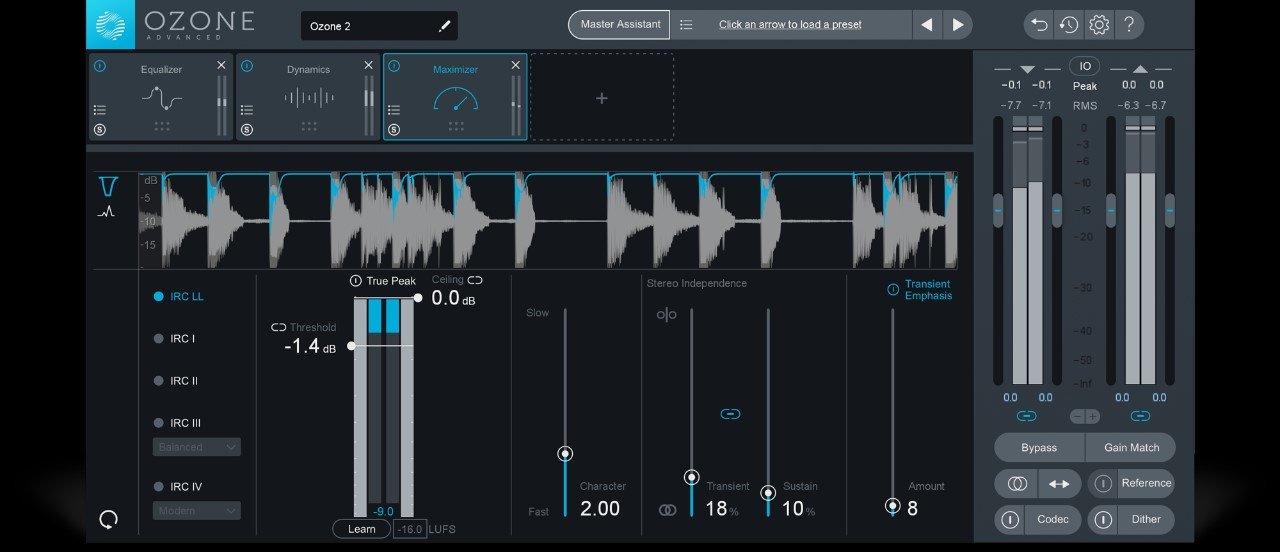The width and height of the screenshot is (1280, 552).
Task: Toggle the Codec power button
Action: point(1011,520)
